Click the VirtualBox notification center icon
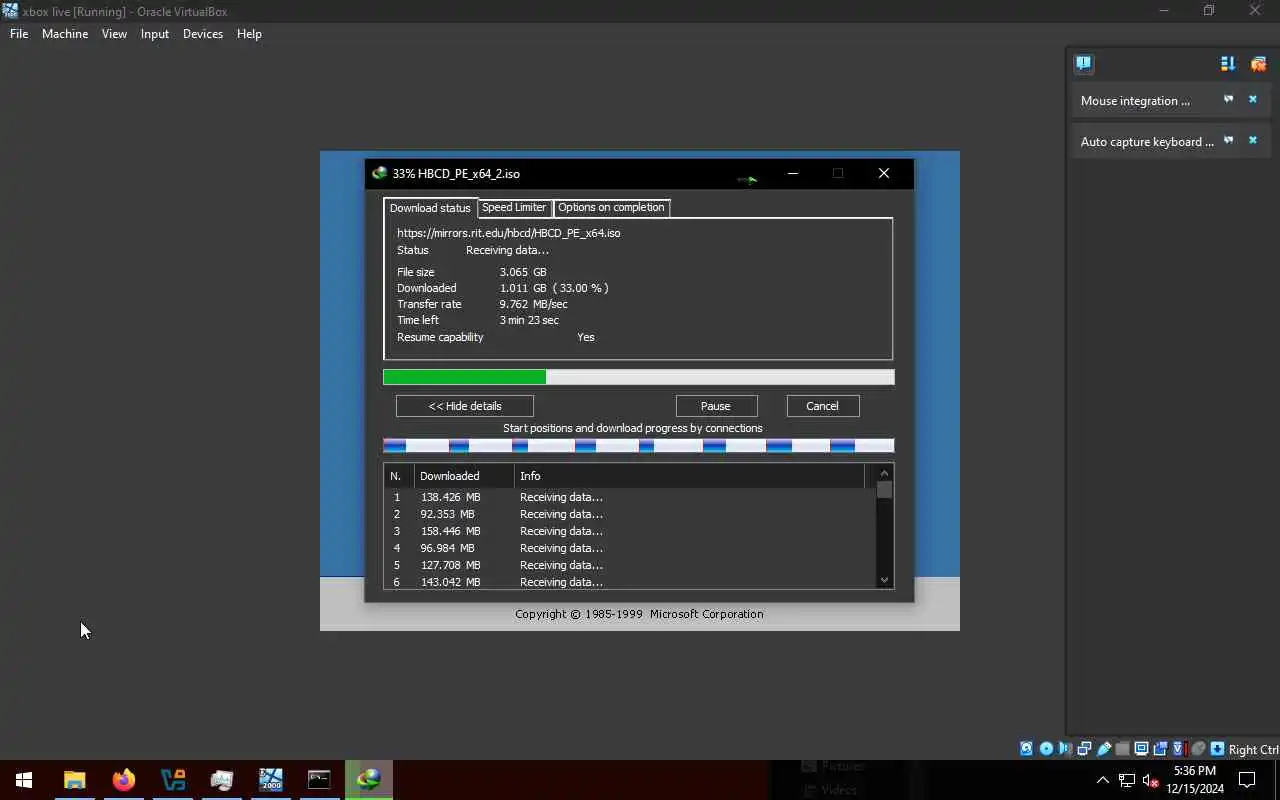 (1084, 64)
